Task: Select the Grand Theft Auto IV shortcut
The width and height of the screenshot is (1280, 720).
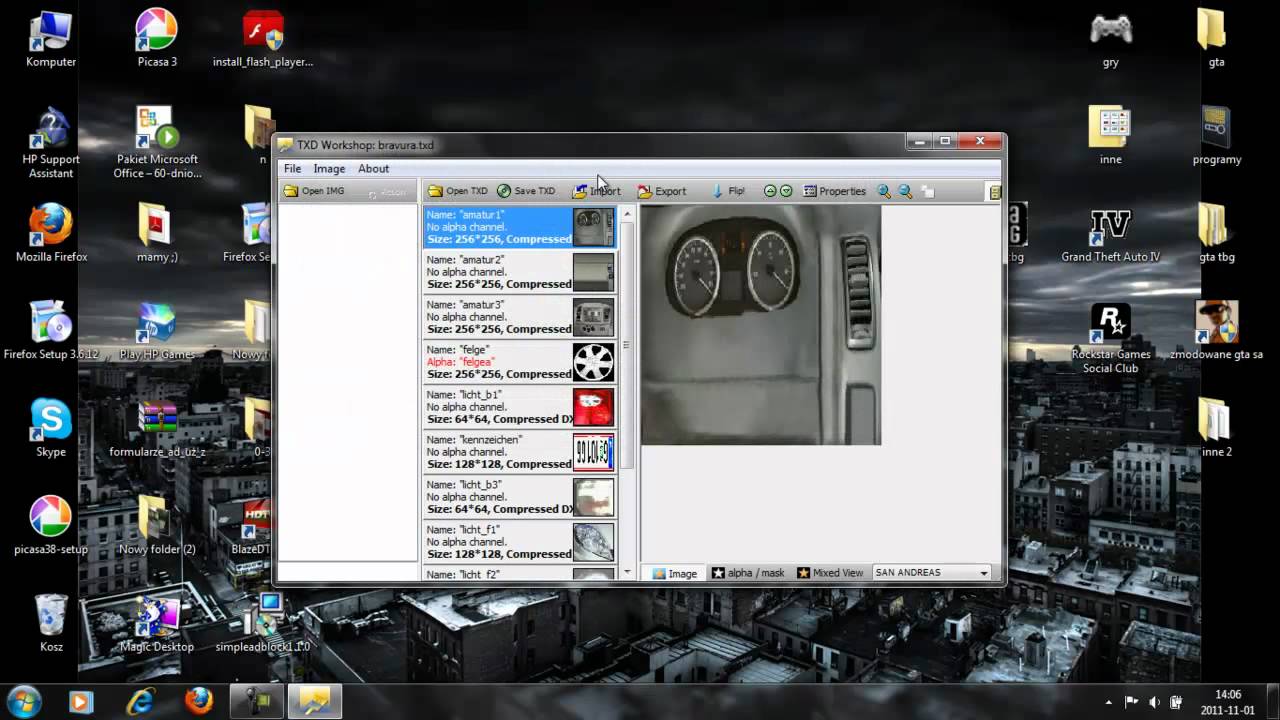Action: (x=1110, y=235)
